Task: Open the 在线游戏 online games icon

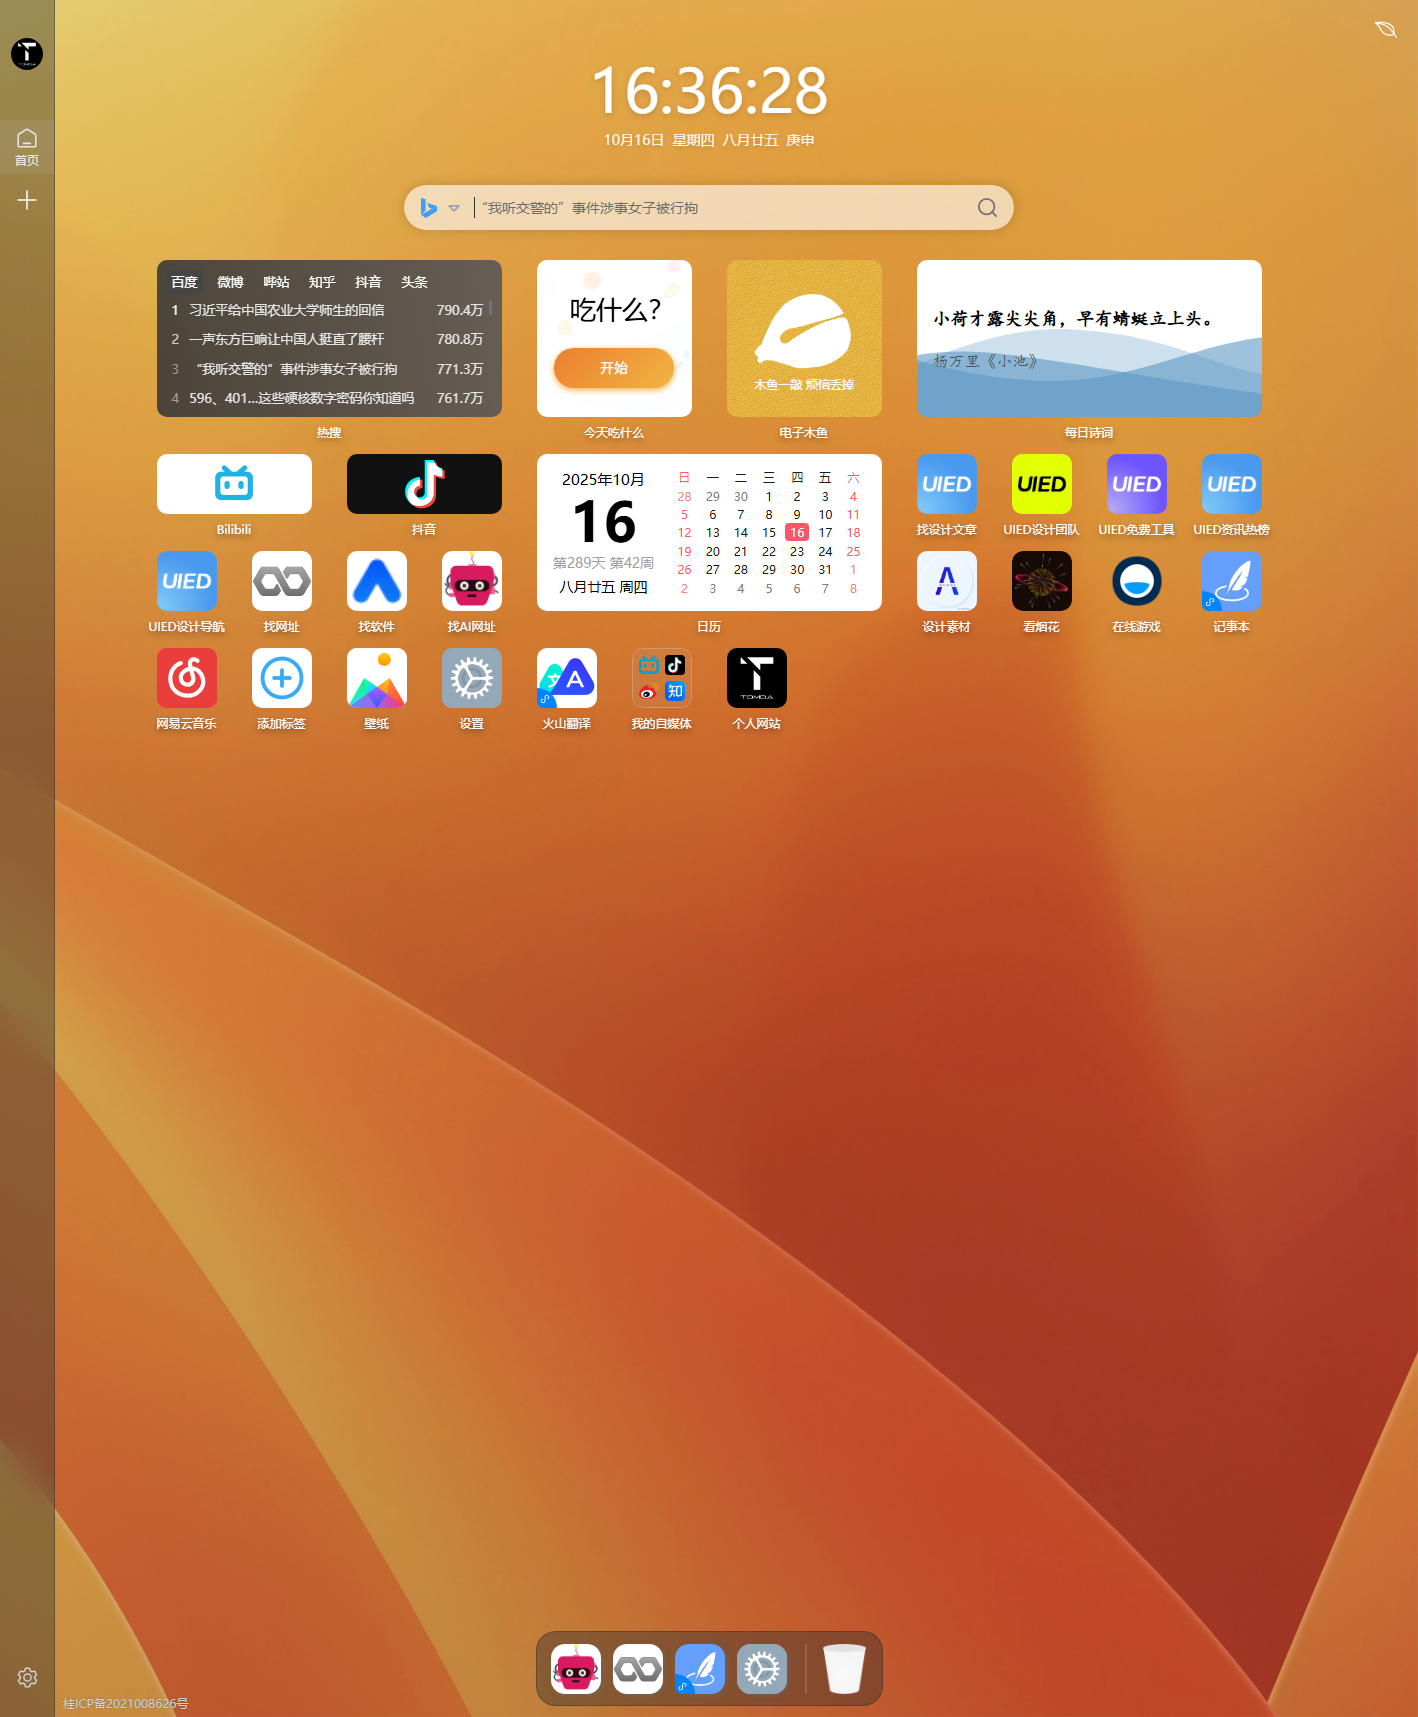Action: (1136, 581)
